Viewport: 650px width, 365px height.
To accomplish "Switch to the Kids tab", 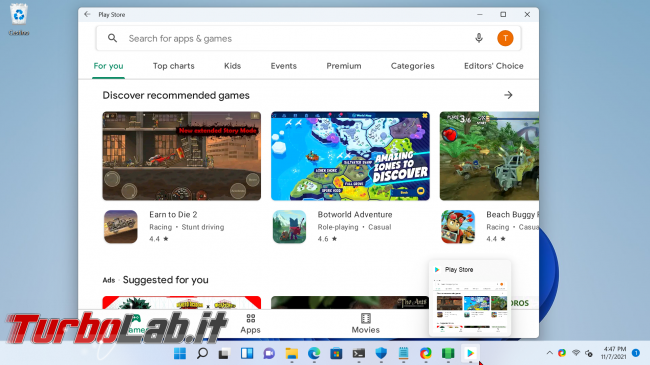I will click(233, 66).
